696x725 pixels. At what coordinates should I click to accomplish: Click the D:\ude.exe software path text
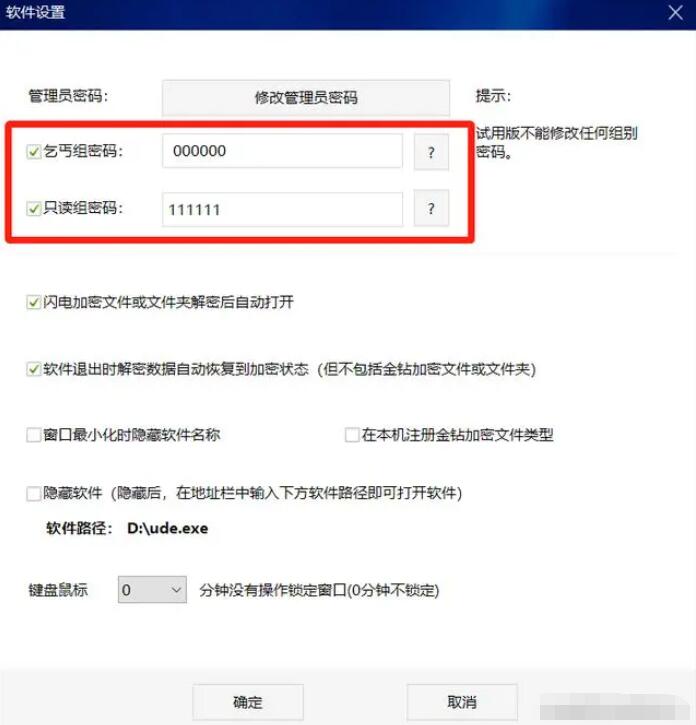(x=167, y=528)
